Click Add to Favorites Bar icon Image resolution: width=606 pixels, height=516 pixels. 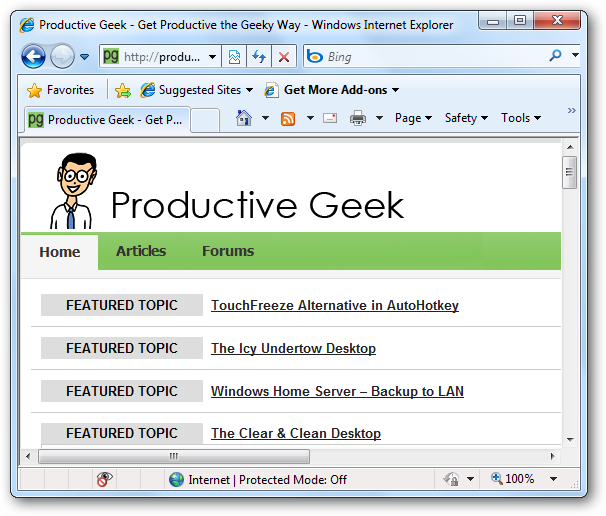(123, 90)
